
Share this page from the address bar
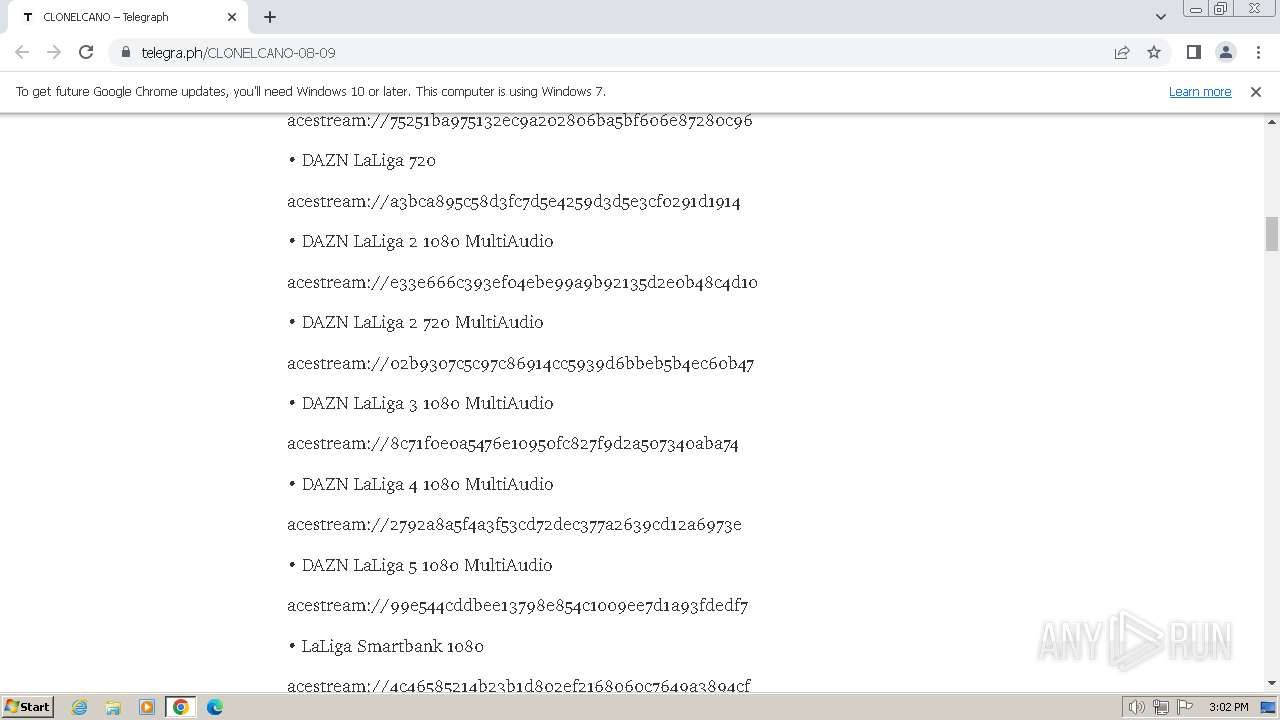(x=1122, y=52)
